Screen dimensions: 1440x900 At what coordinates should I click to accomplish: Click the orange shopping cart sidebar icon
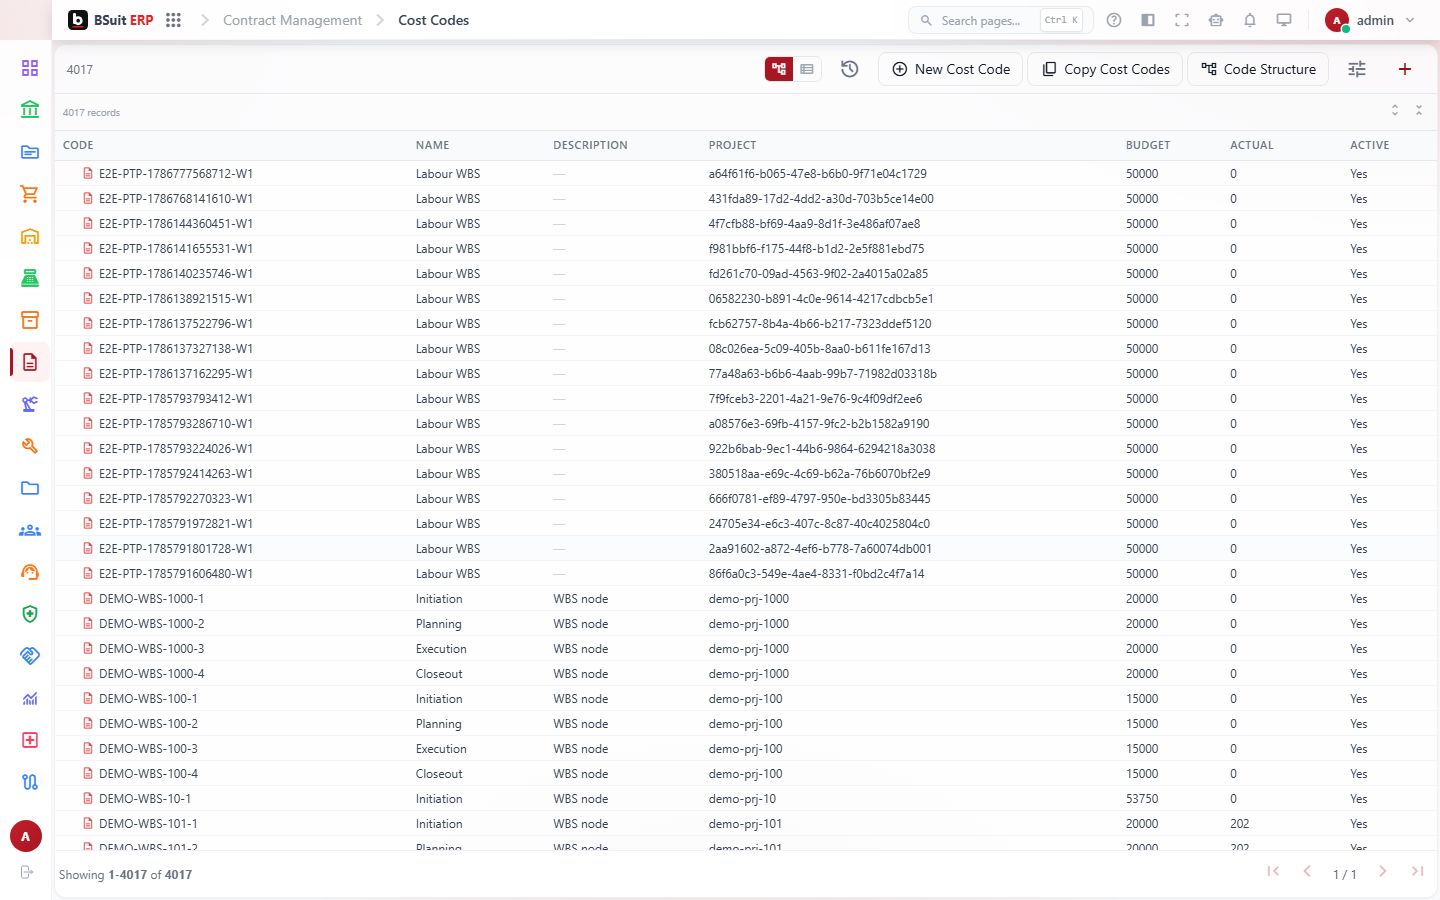pos(30,194)
